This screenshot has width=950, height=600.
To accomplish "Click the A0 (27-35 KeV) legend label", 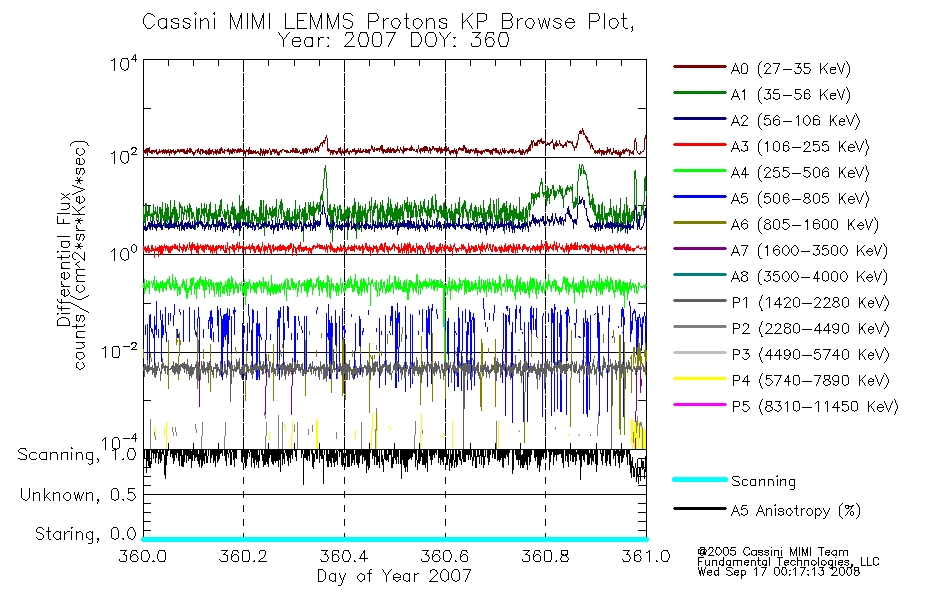I will pos(791,69).
